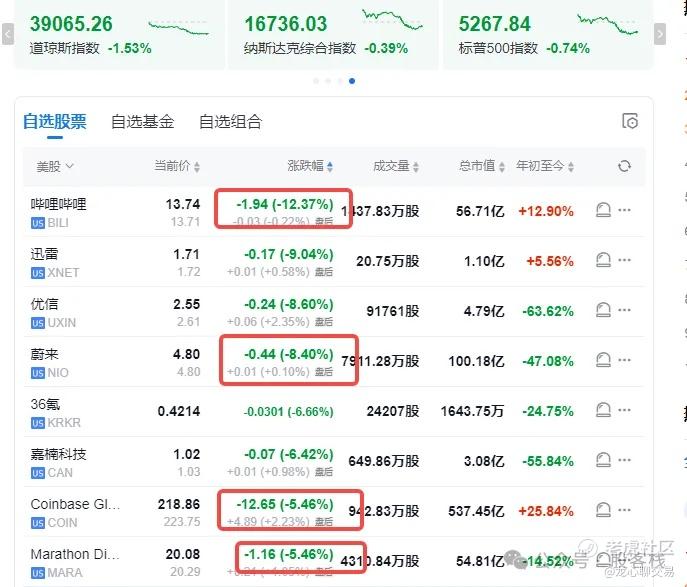Select the first carousel page dot
687x587 pixels.
[316, 81]
